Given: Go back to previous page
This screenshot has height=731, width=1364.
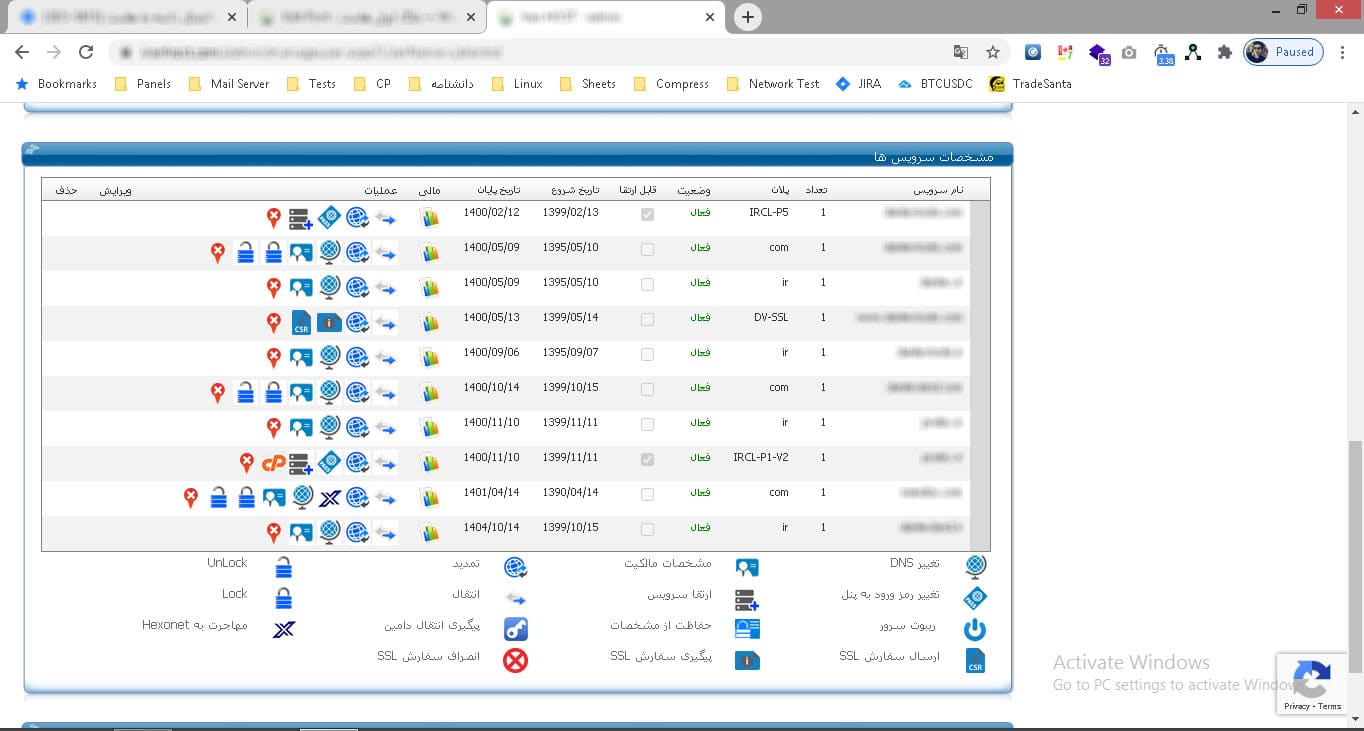Looking at the screenshot, I should pos(22,52).
